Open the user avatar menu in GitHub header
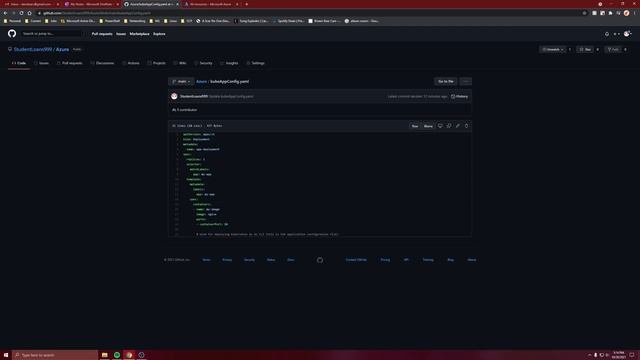 [x=627, y=34]
